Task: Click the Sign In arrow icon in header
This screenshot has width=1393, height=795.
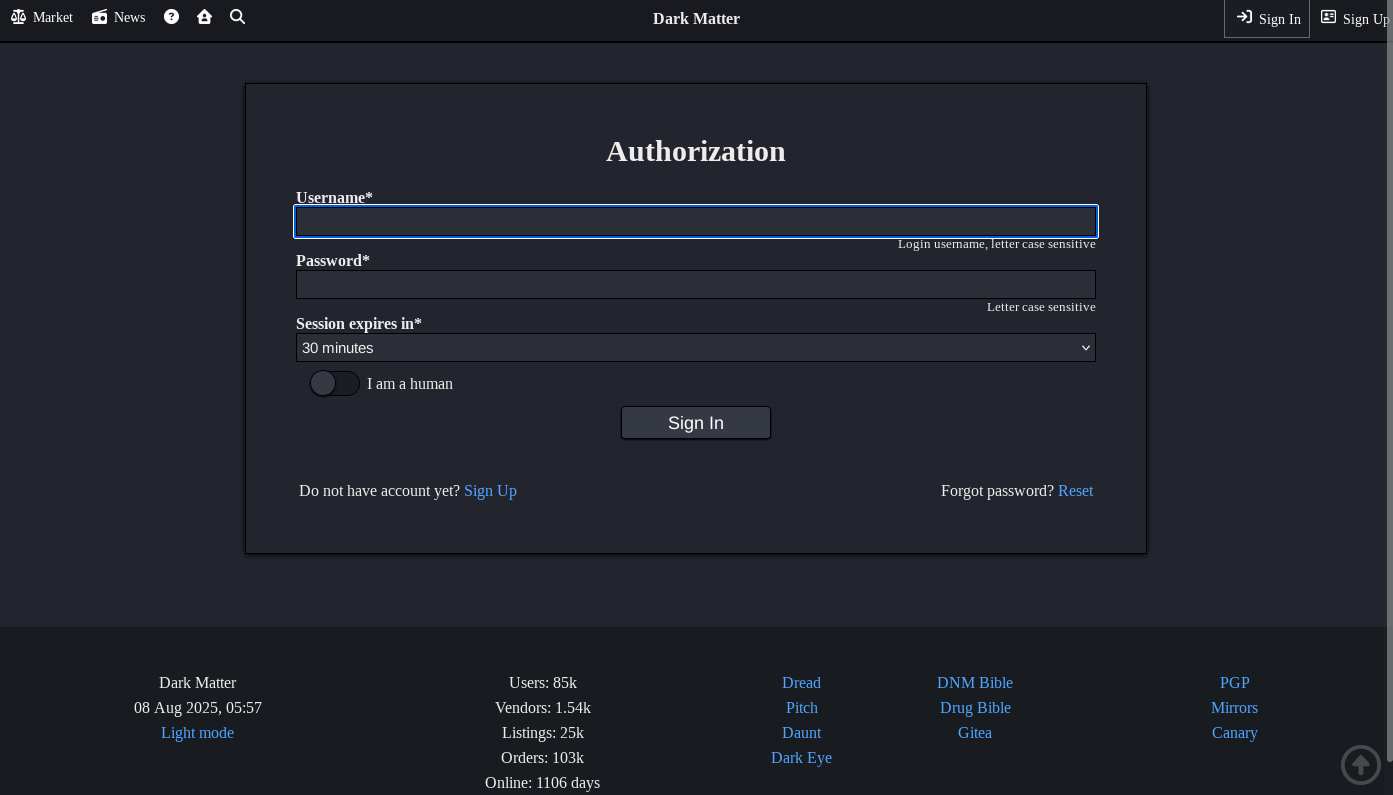Action: pyautogui.click(x=1244, y=17)
